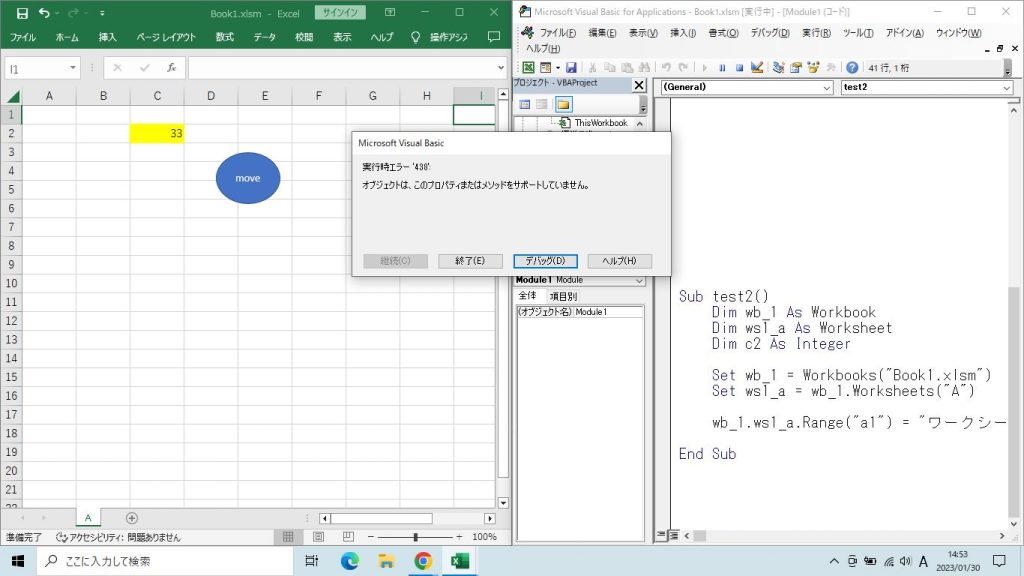
Task: Click the 終了(E) button in error dialog
Action: (470, 261)
